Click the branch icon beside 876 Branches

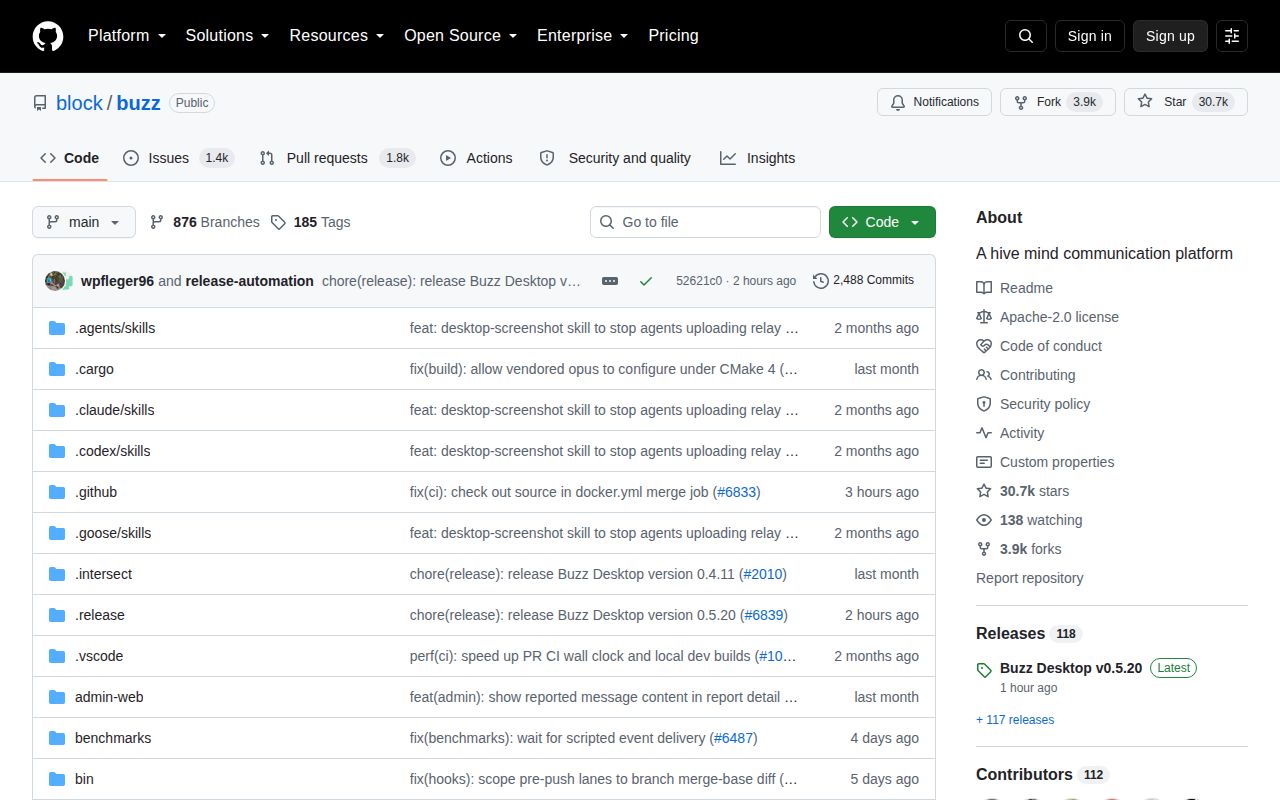tap(157, 222)
